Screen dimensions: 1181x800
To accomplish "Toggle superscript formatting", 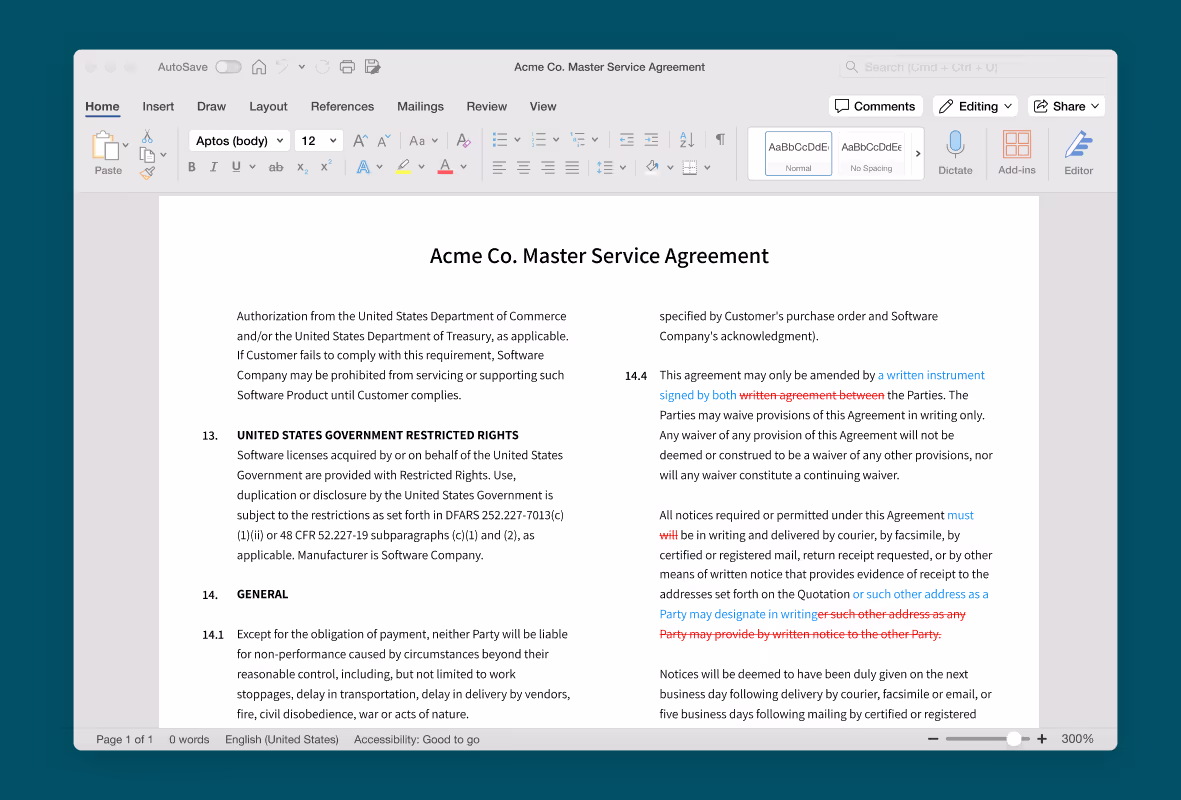I will (326, 166).
